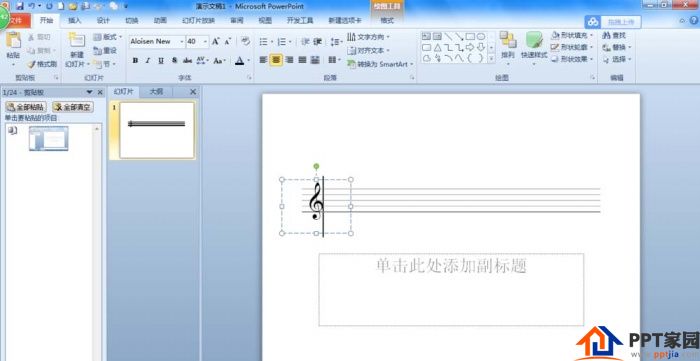Click Convert to SmartArt icon

coord(351,64)
